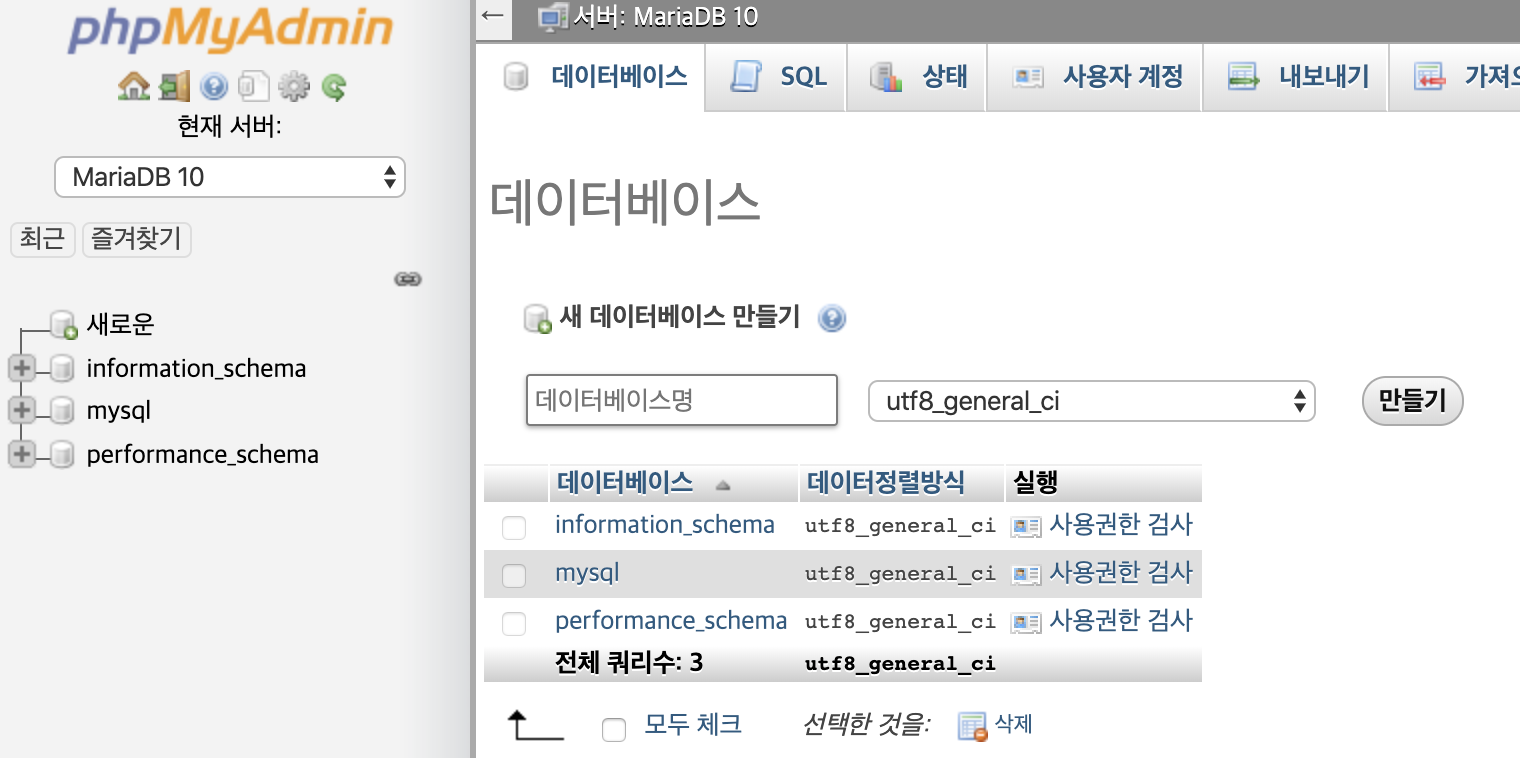Viewport: 1520px width, 758px height.
Task: Sort by 데이터베이스 column header text
Action: tap(625, 484)
